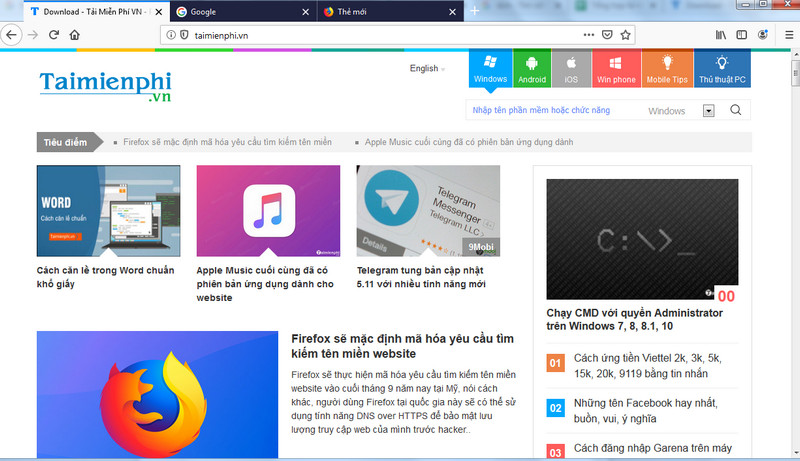Bookmark this page with the star
800x461 pixels.
pyautogui.click(x=626, y=35)
